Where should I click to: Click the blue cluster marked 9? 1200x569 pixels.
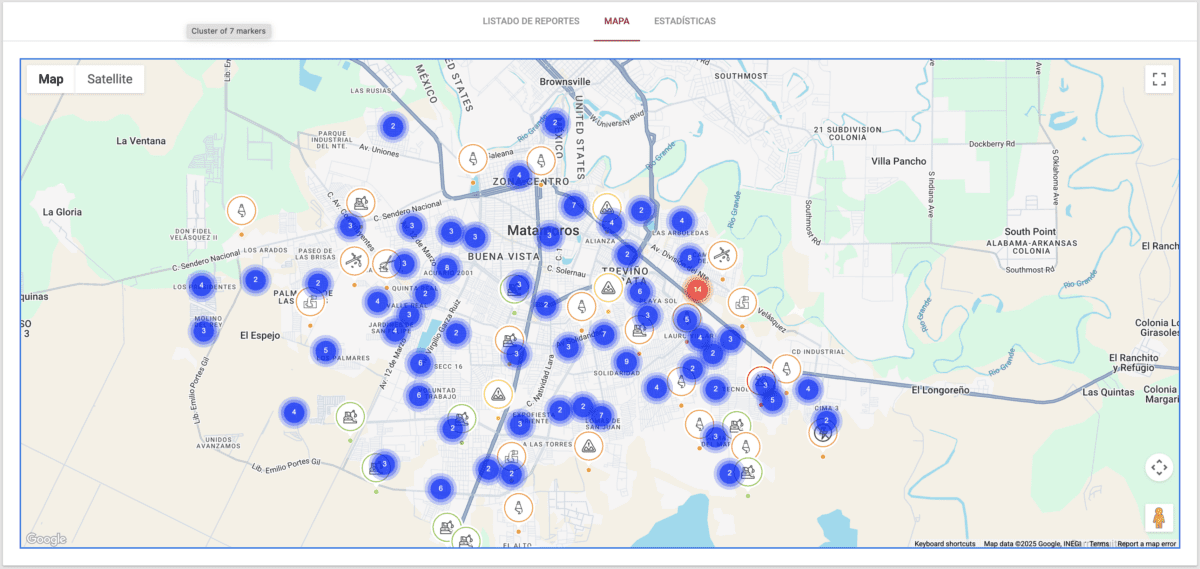tap(627, 362)
